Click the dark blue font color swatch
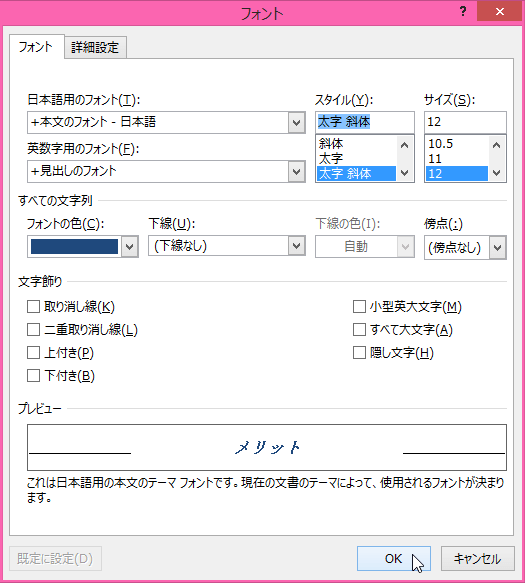Viewport: 525px width, 583px height. coord(74,247)
